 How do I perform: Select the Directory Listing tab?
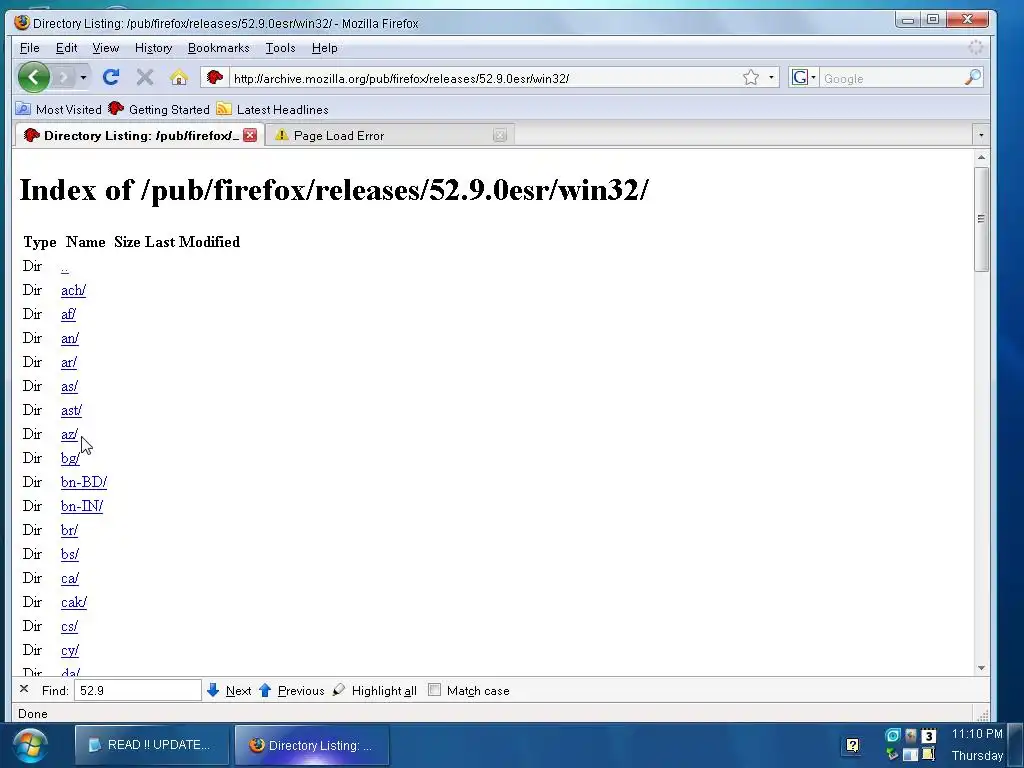coord(139,135)
